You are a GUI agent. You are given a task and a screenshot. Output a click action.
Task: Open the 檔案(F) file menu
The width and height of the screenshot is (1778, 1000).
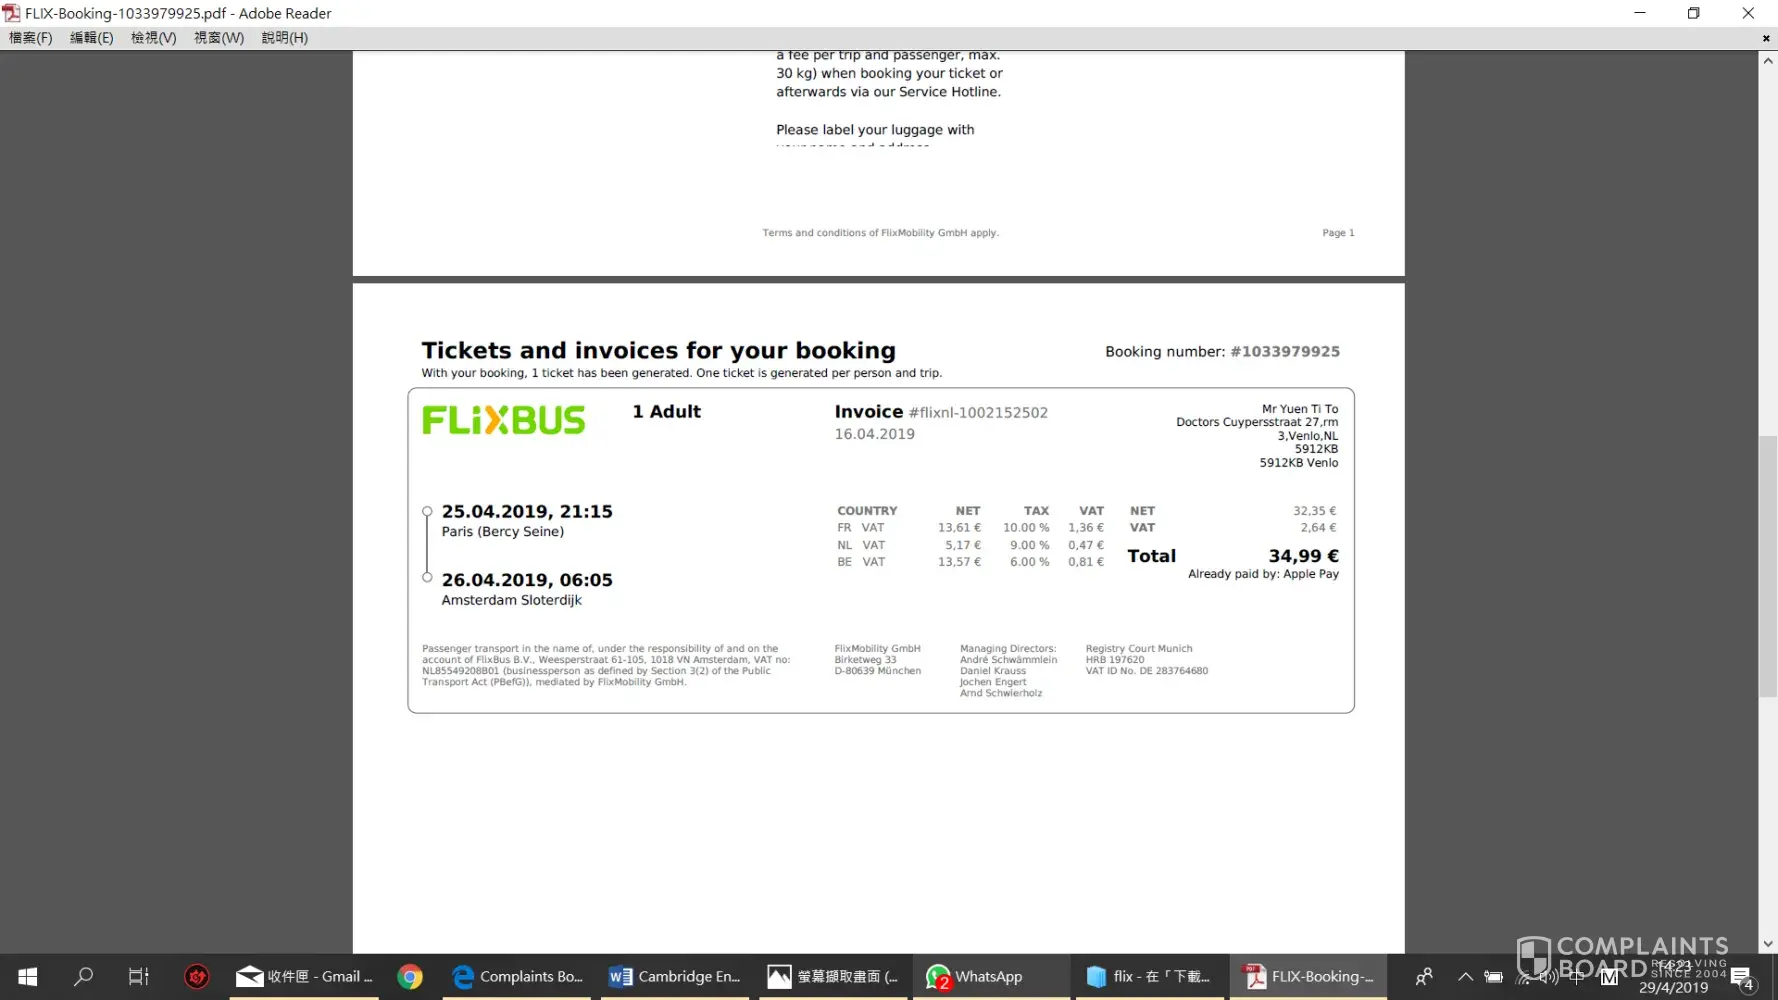pyautogui.click(x=30, y=38)
